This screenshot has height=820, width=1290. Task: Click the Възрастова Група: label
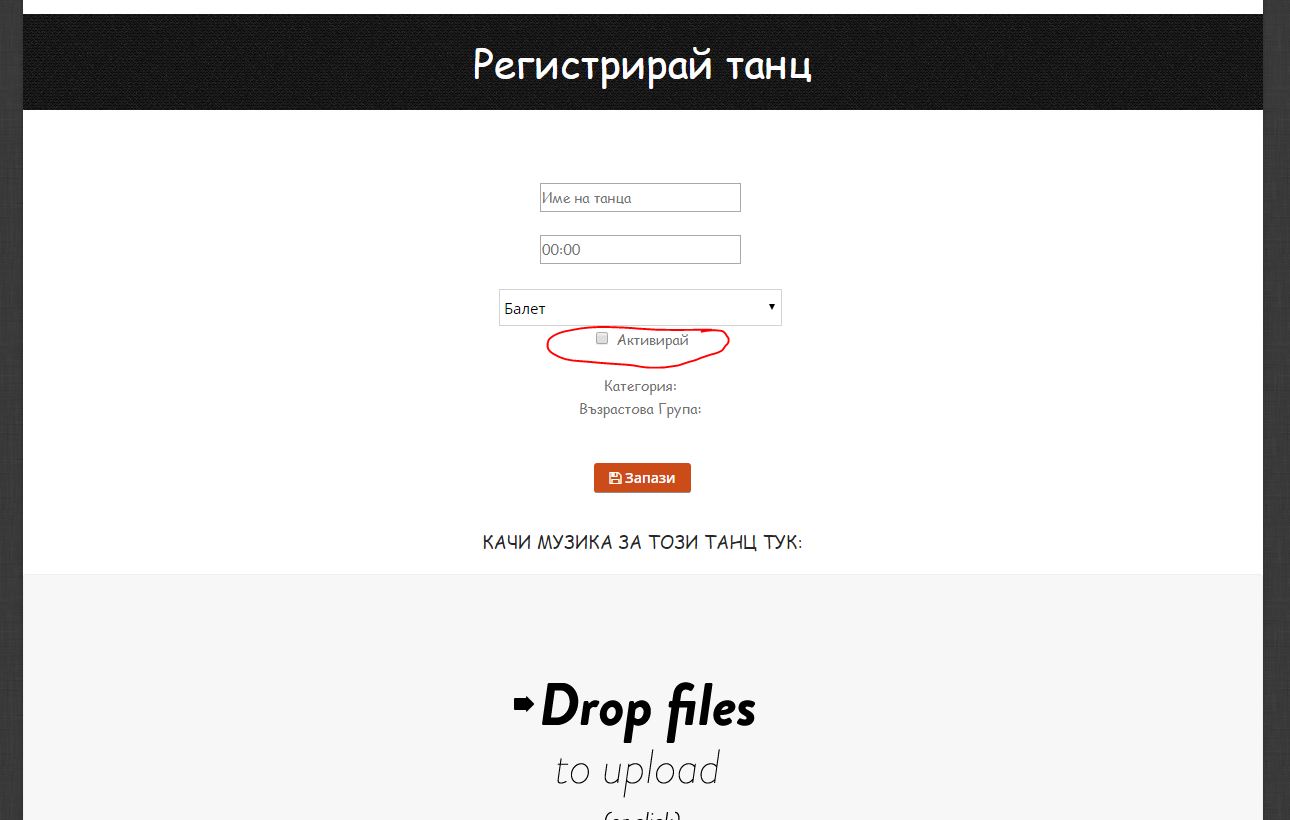(x=640, y=409)
